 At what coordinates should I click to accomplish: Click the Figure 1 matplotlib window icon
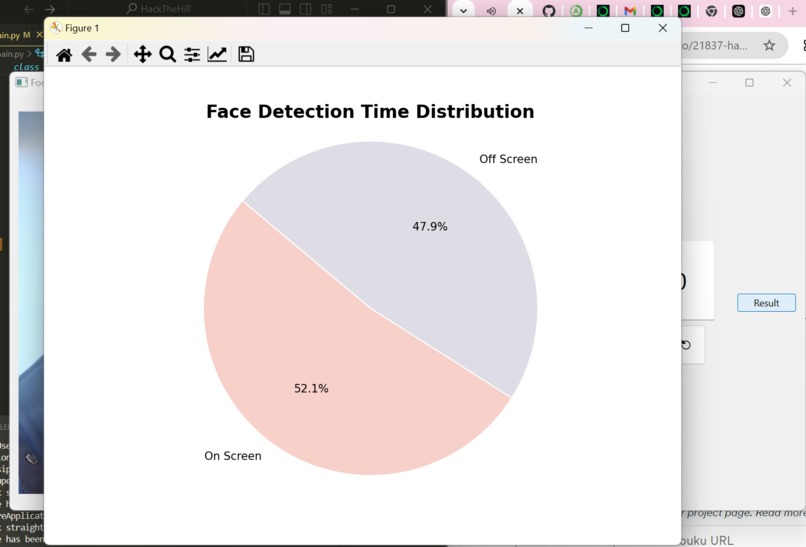click(56, 28)
